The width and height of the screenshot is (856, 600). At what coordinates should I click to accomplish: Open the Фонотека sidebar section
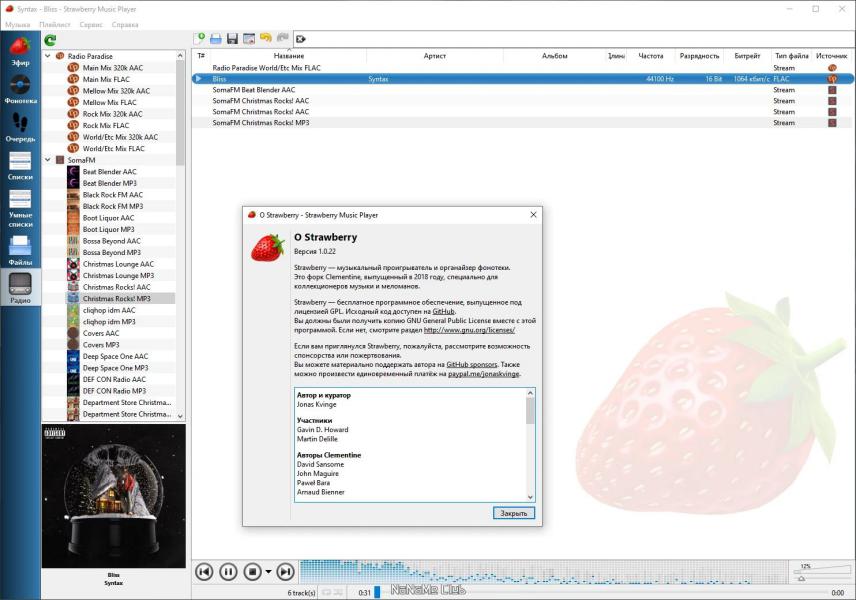point(20,89)
